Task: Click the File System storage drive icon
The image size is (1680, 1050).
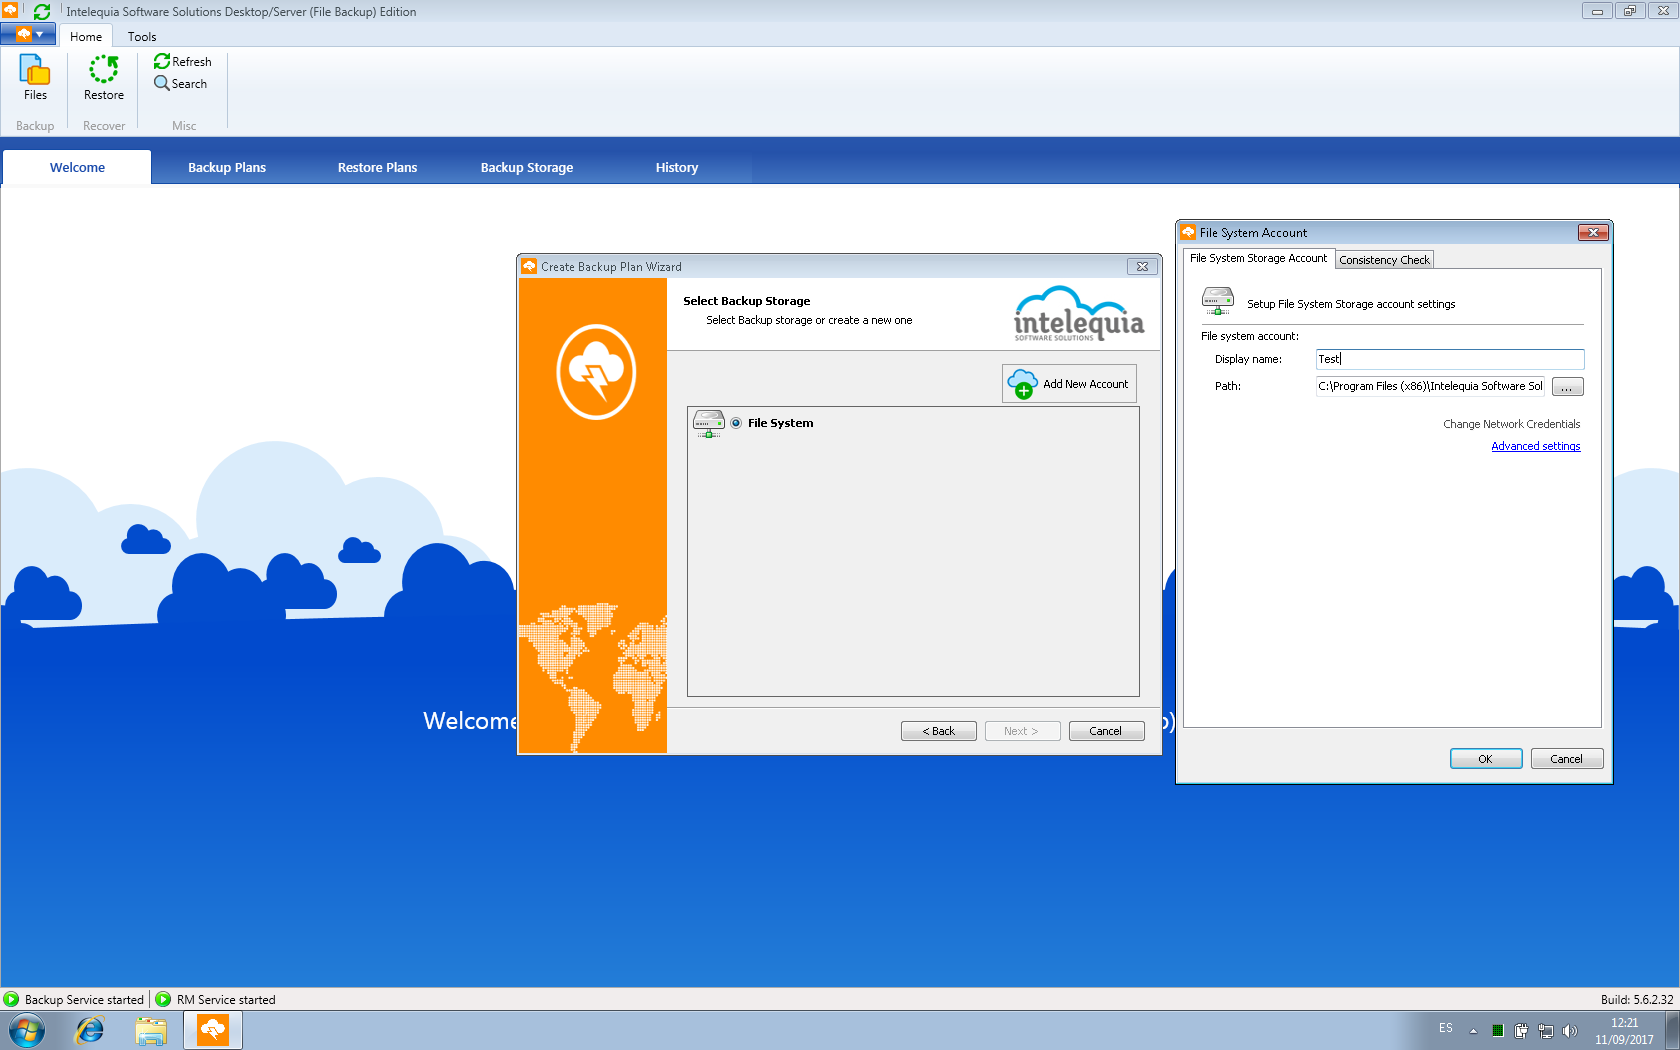Action: pos(708,423)
